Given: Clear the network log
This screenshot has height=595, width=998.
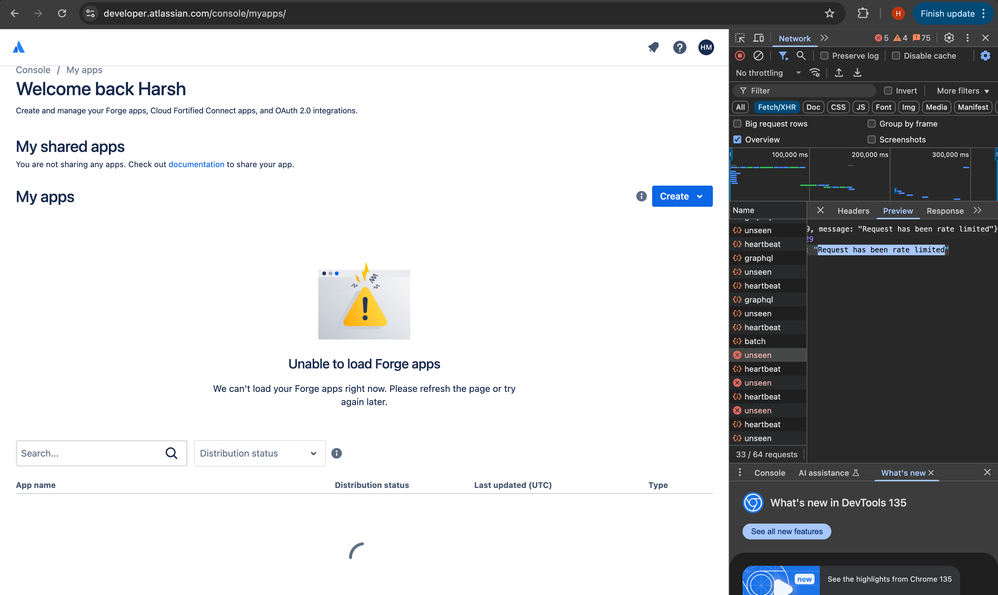Looking at the screenshot, I should [758, 56].
